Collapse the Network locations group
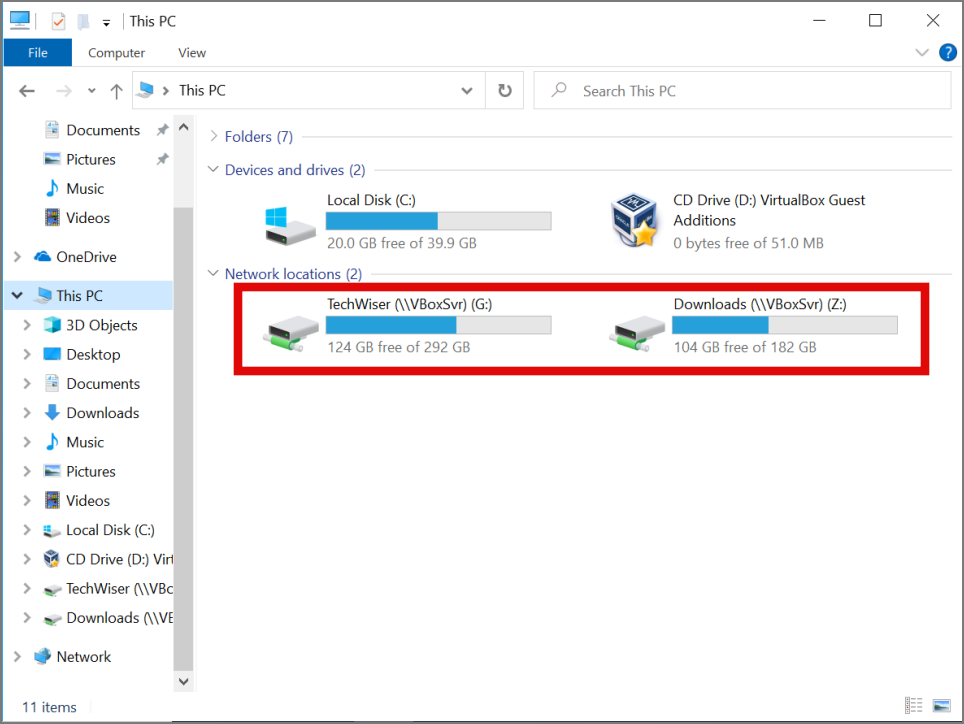 pos(213,273)
